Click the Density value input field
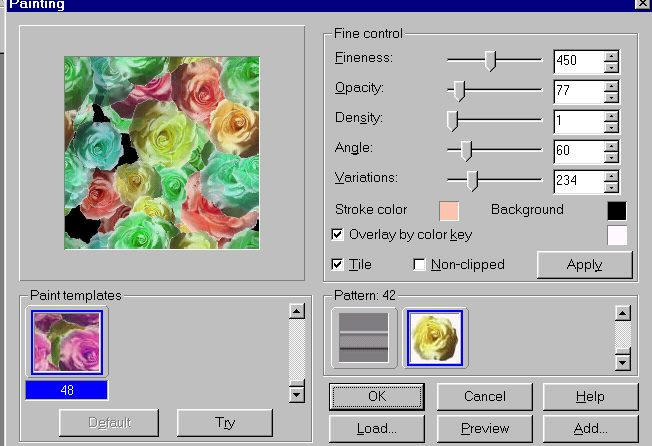Viewport: 652px width, 446px height. coord(577,122)
